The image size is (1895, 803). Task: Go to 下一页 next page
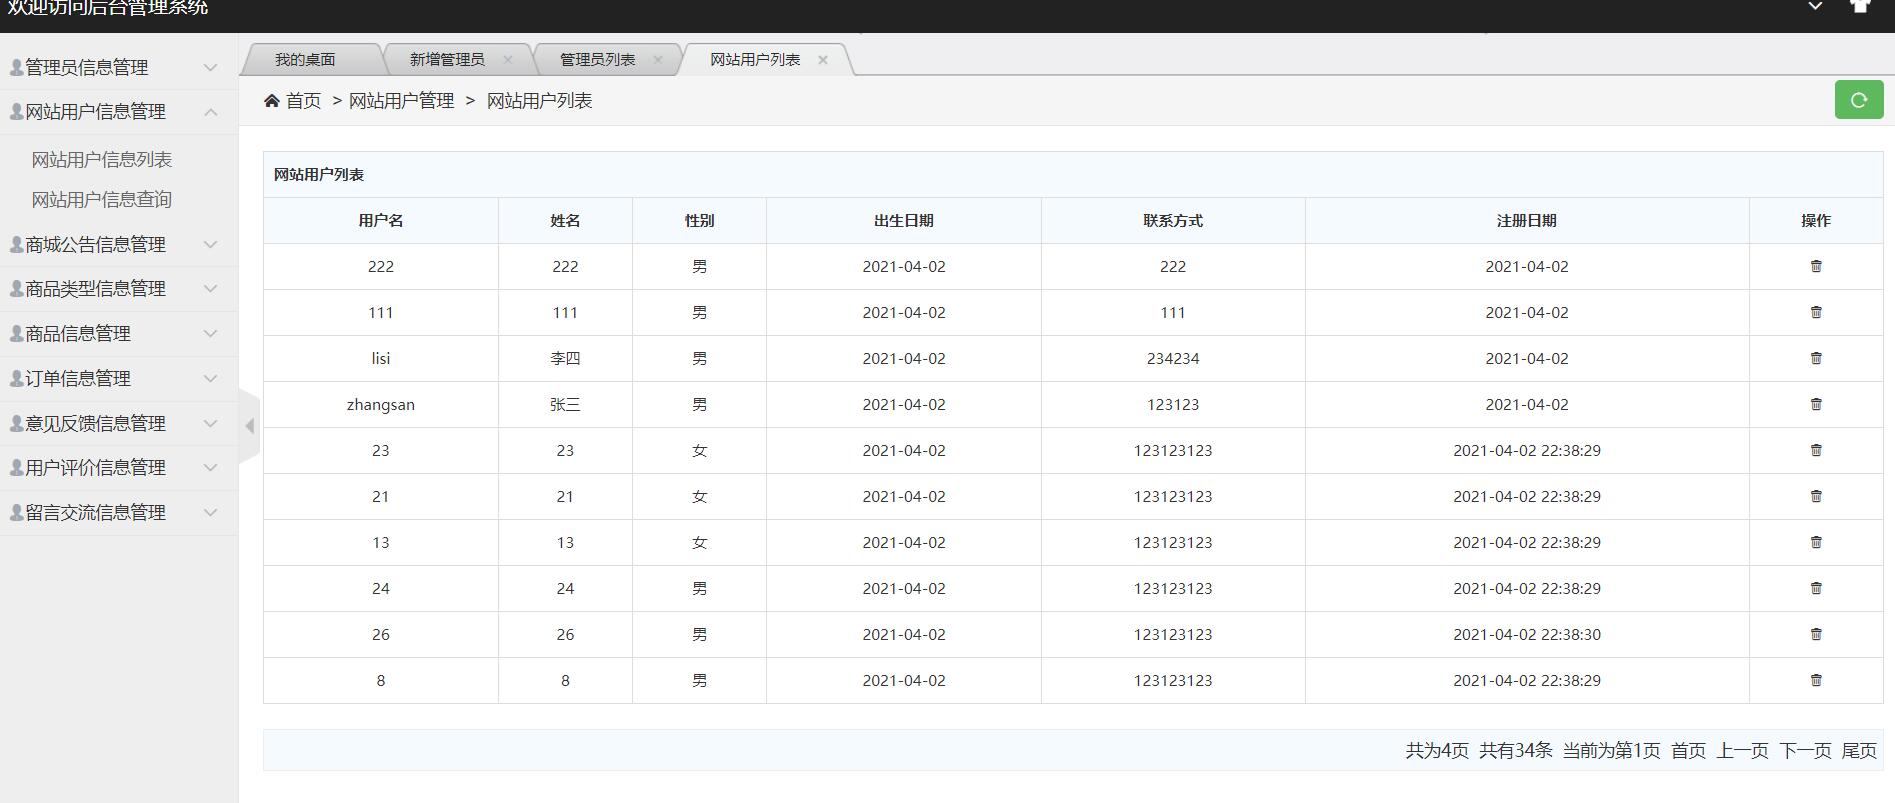pos(1806,751)
